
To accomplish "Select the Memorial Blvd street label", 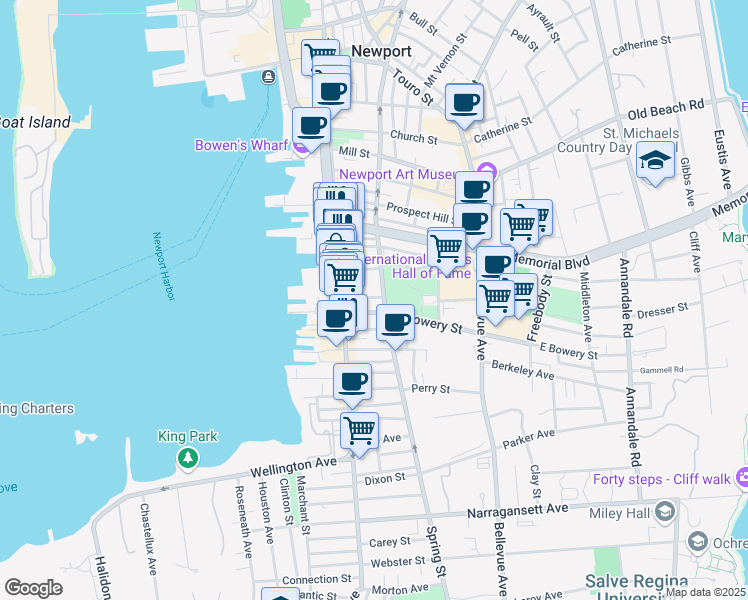I will (x=552, y=263).
